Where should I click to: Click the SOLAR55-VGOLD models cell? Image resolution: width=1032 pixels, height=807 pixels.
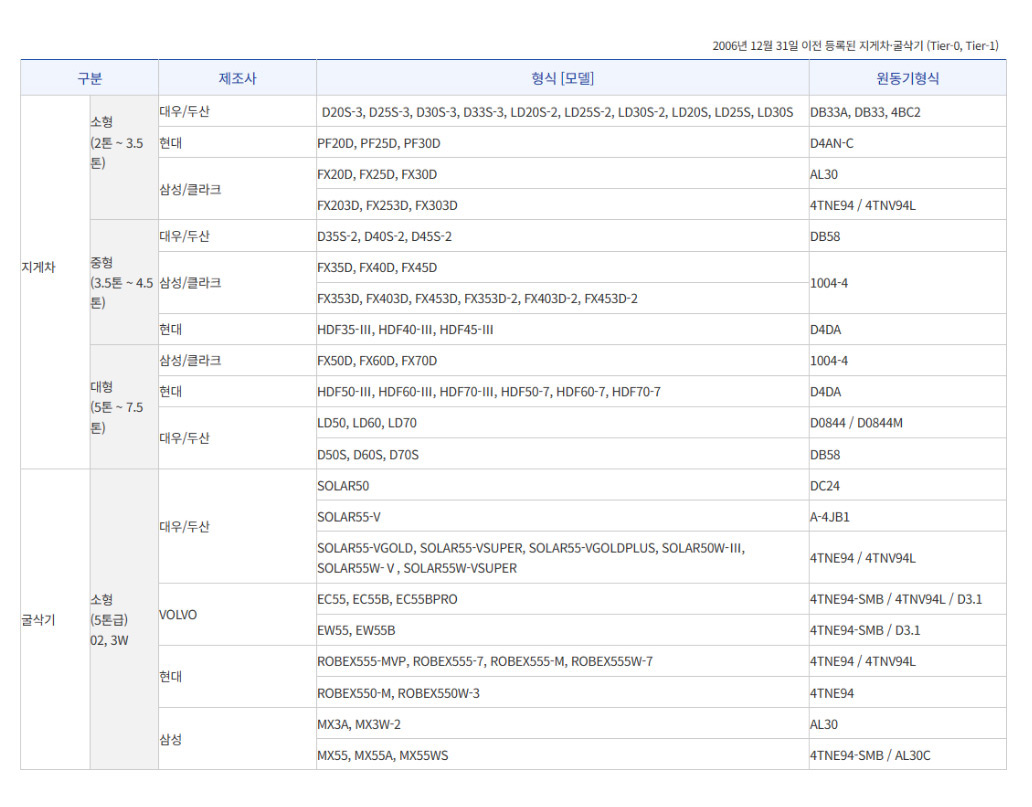(x=563, y=558)
